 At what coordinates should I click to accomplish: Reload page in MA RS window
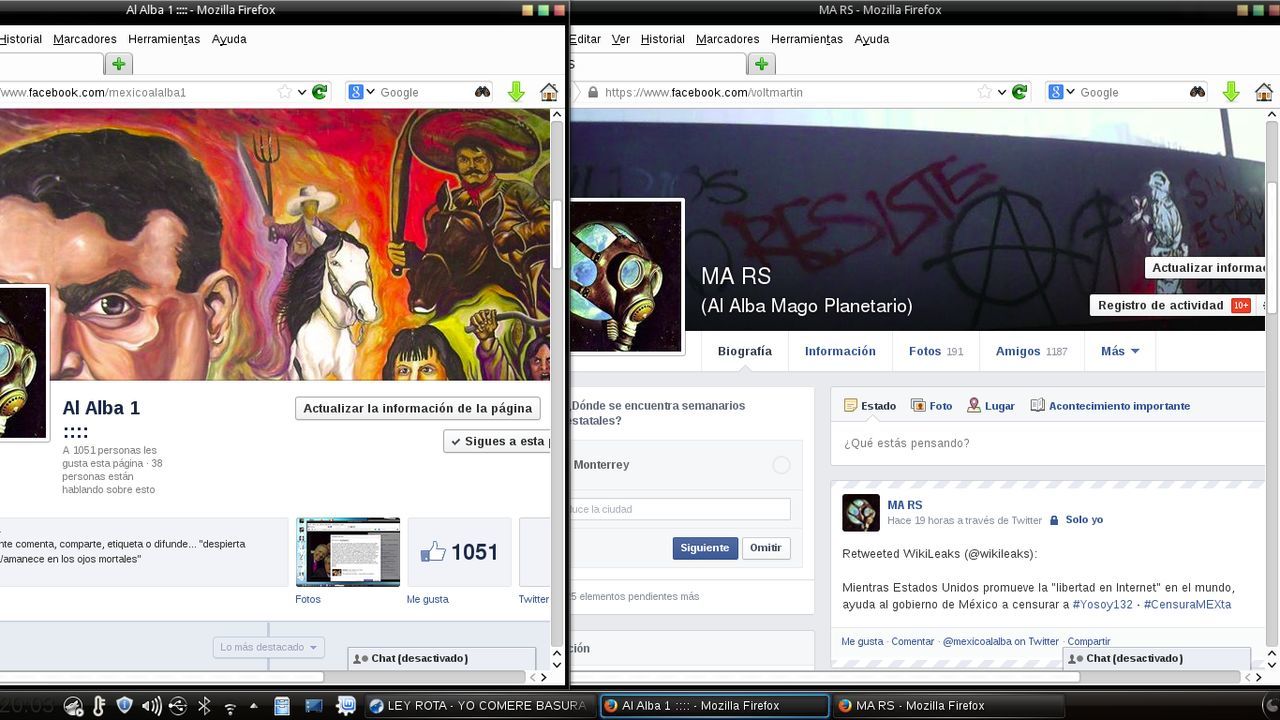(1020, 92)
